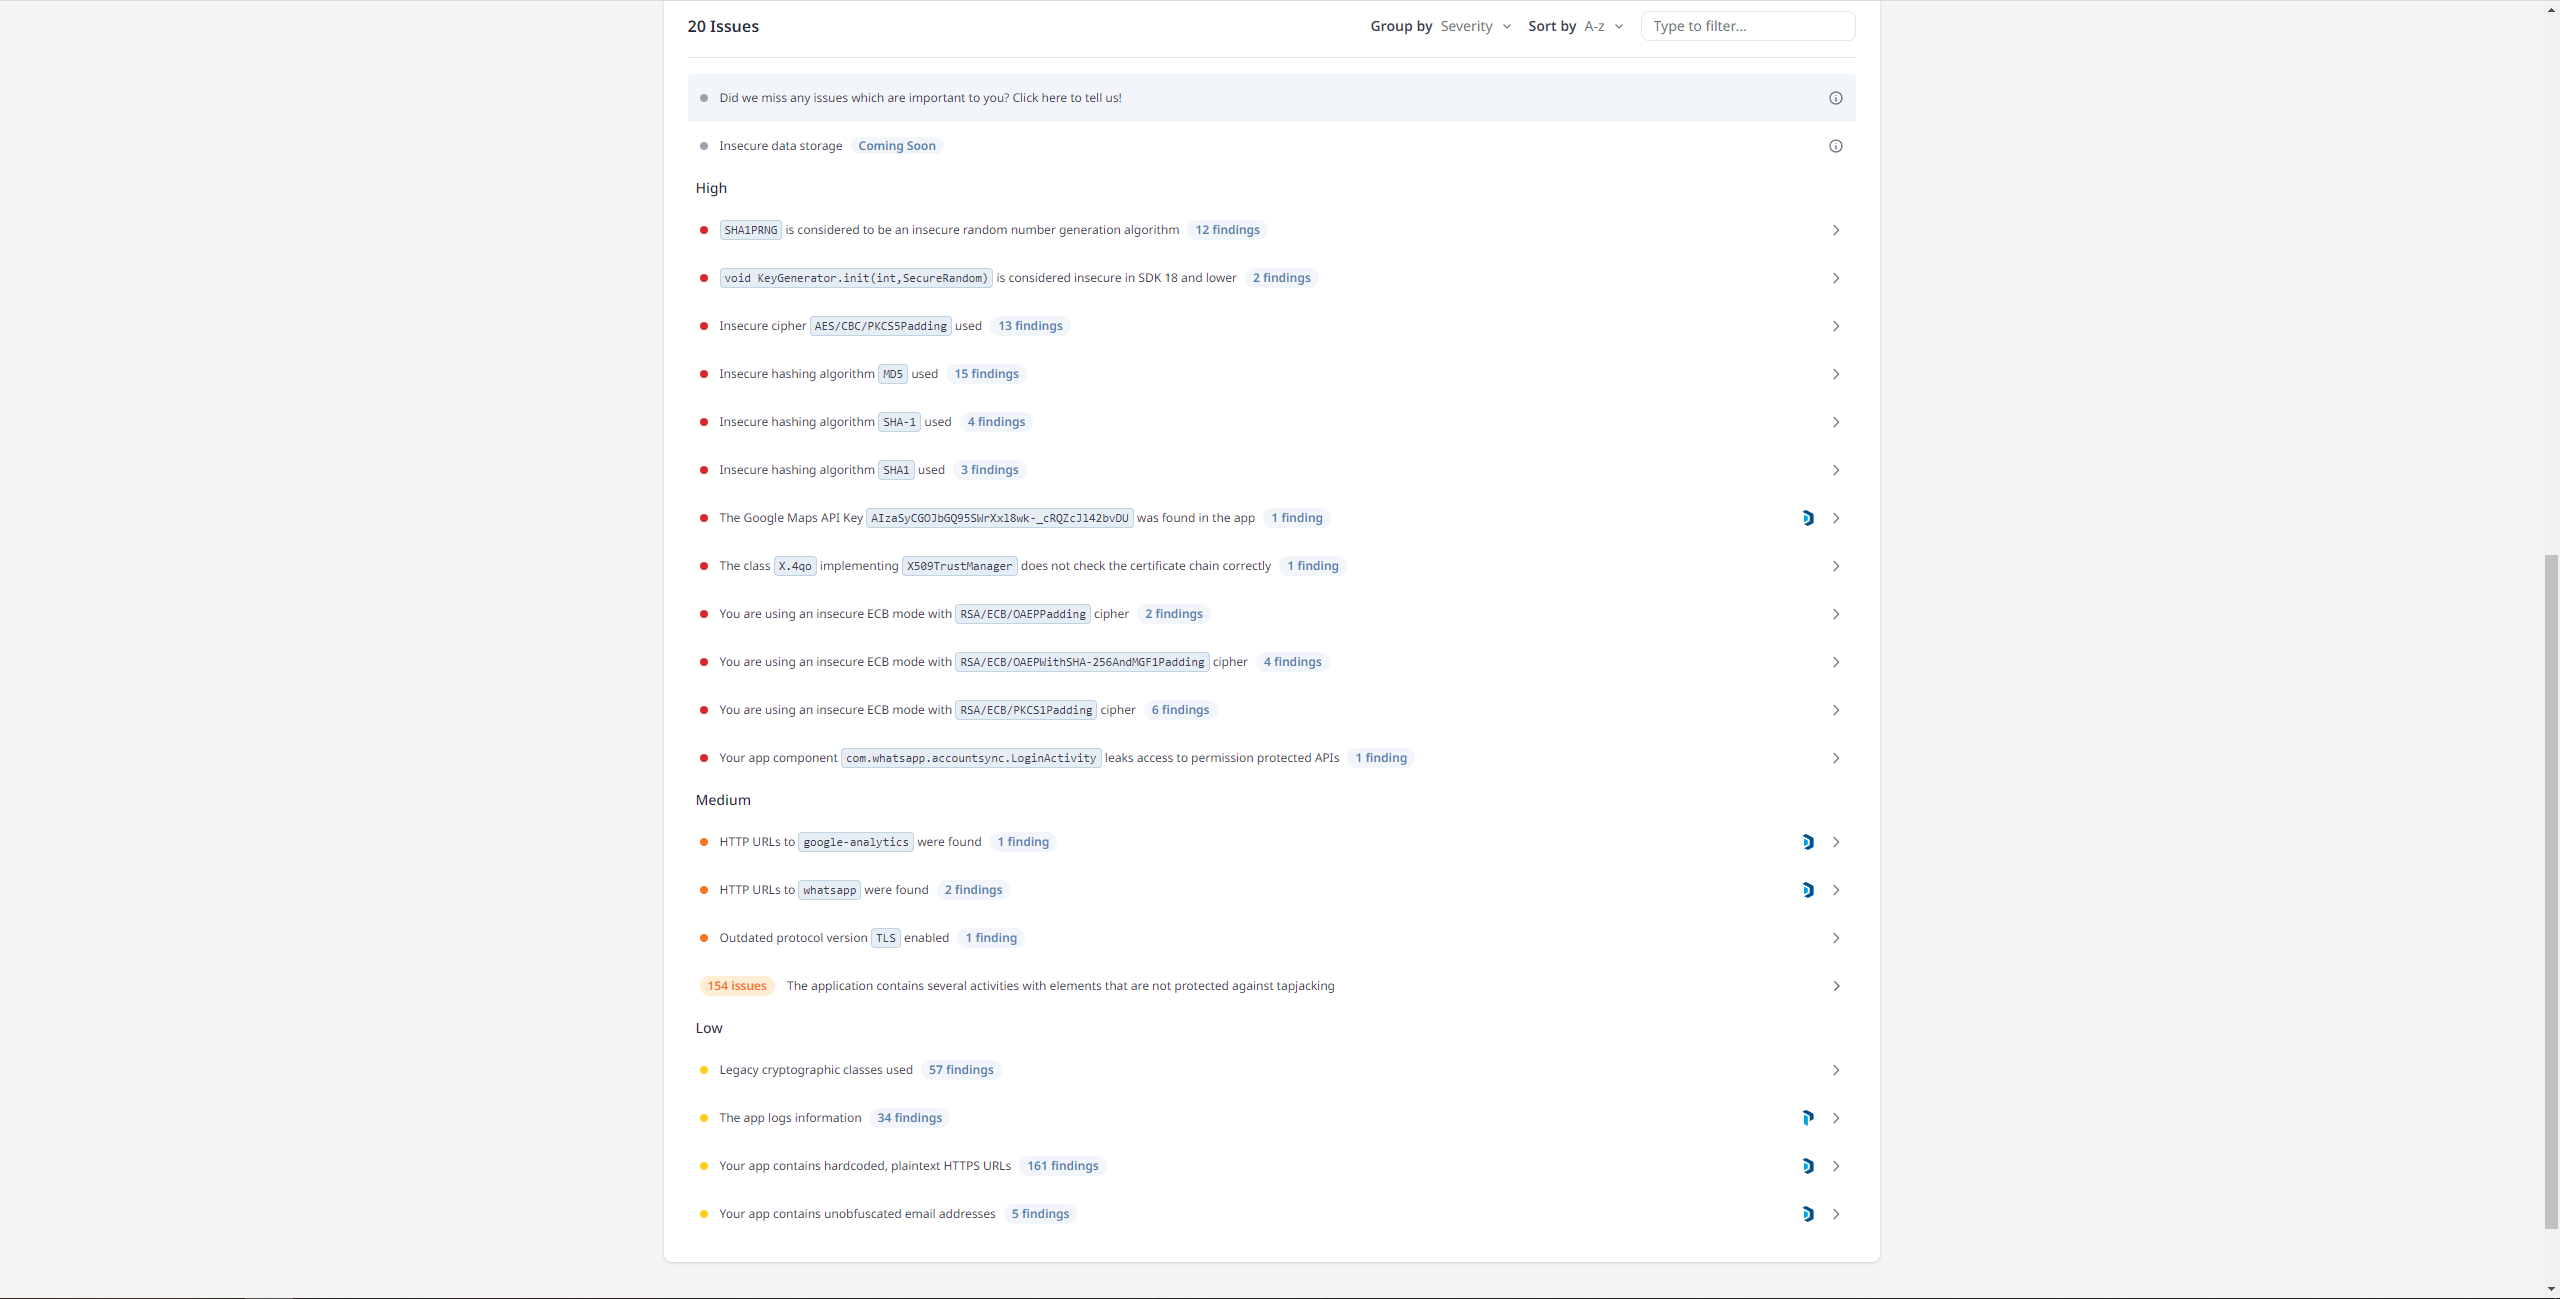
Task: Expand the MD5 hashing algorithm issue chevron
Action: coord(1835,374)
